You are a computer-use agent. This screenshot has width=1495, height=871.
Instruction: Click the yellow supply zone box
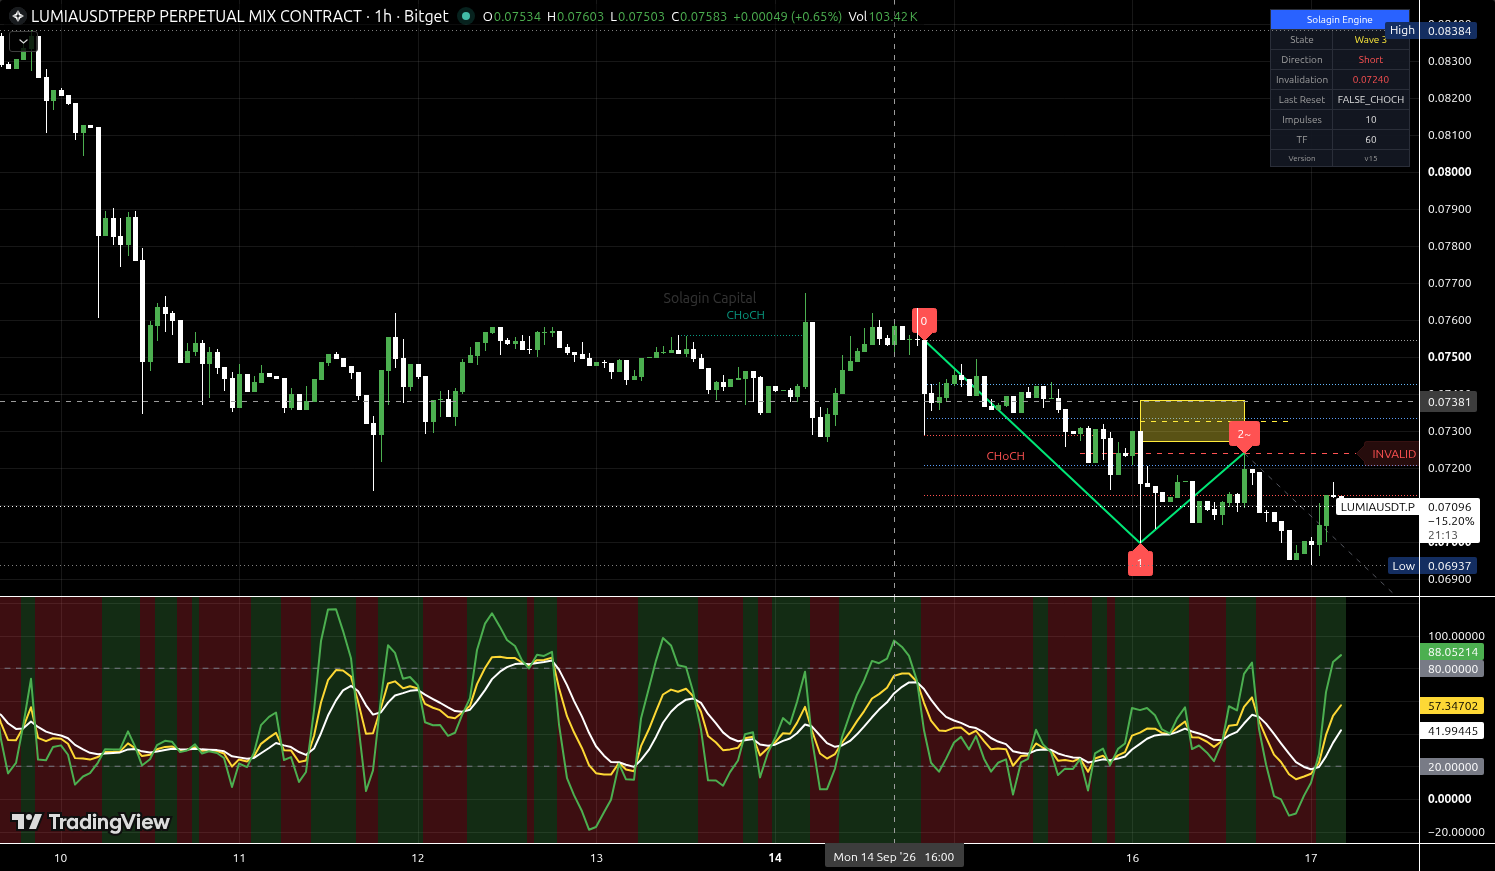1192,420
